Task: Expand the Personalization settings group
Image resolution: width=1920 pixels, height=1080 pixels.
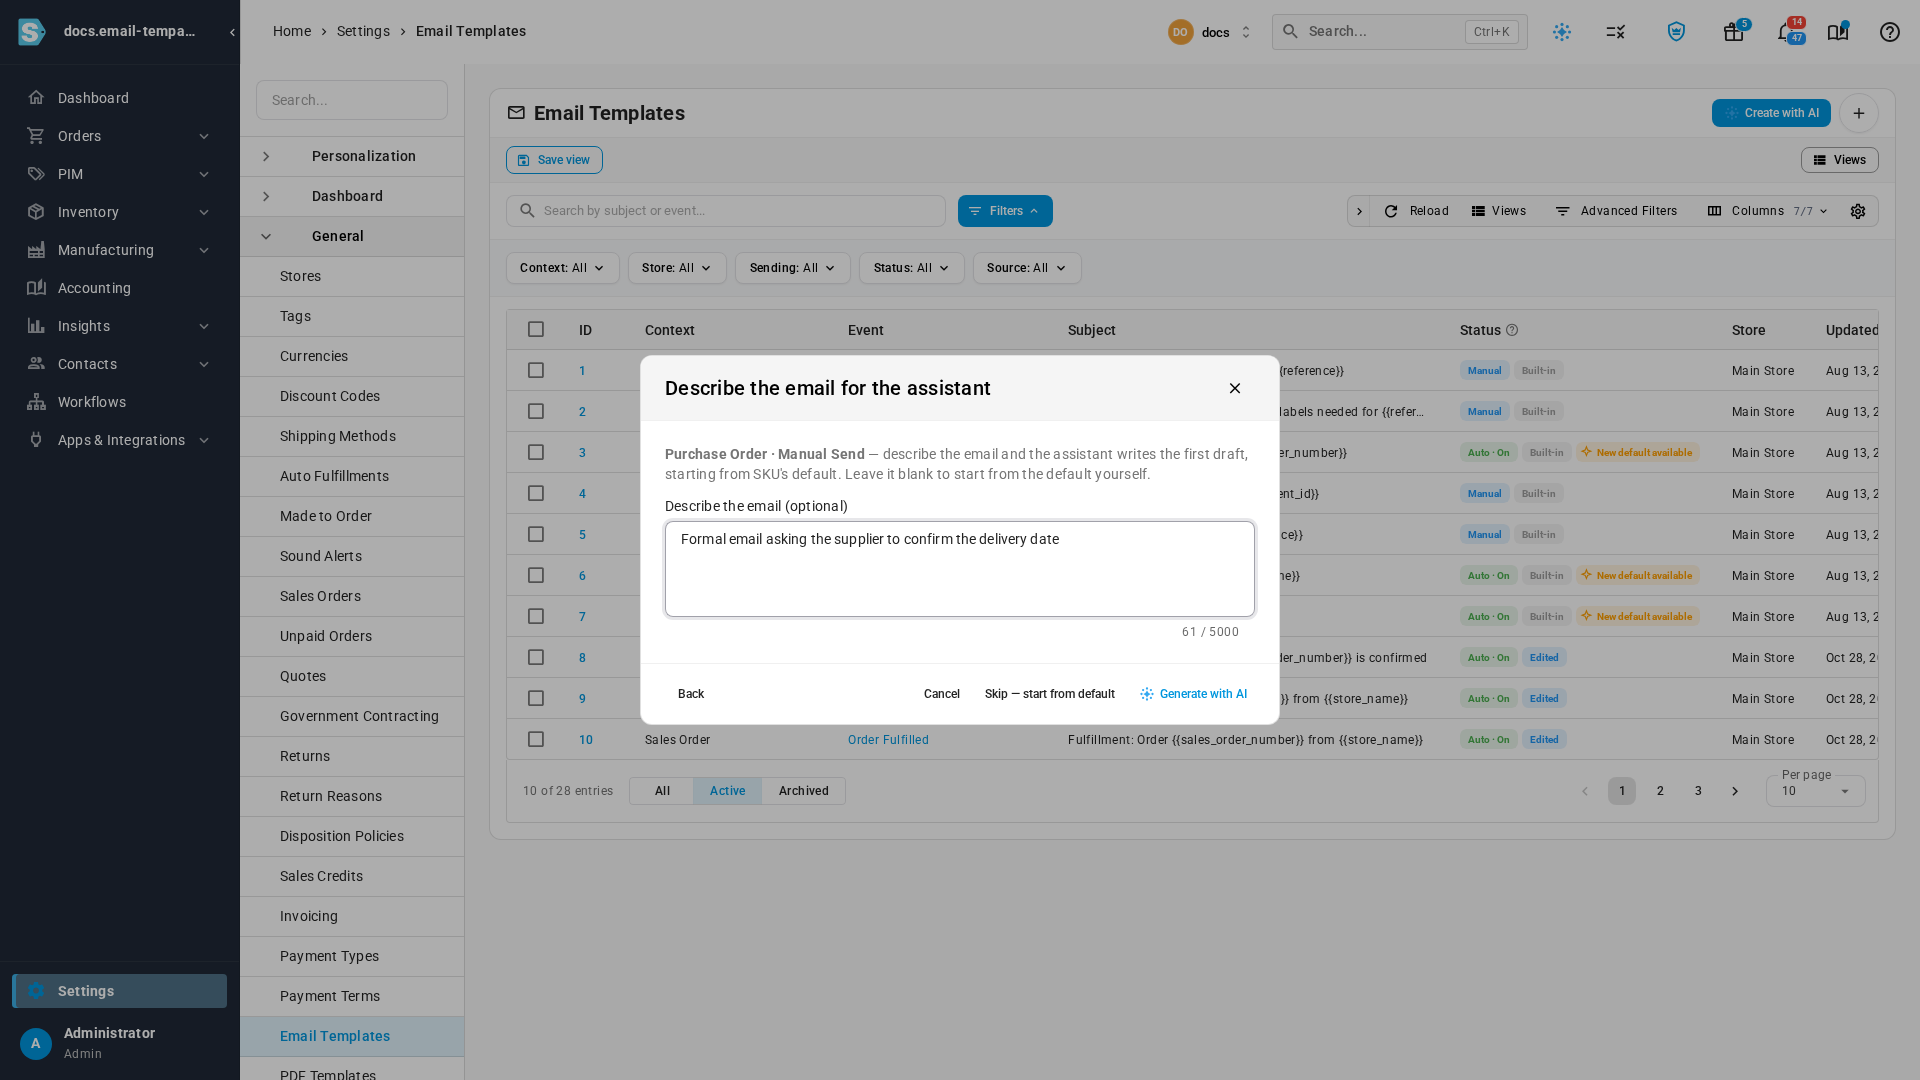Action: click(352, 156)
